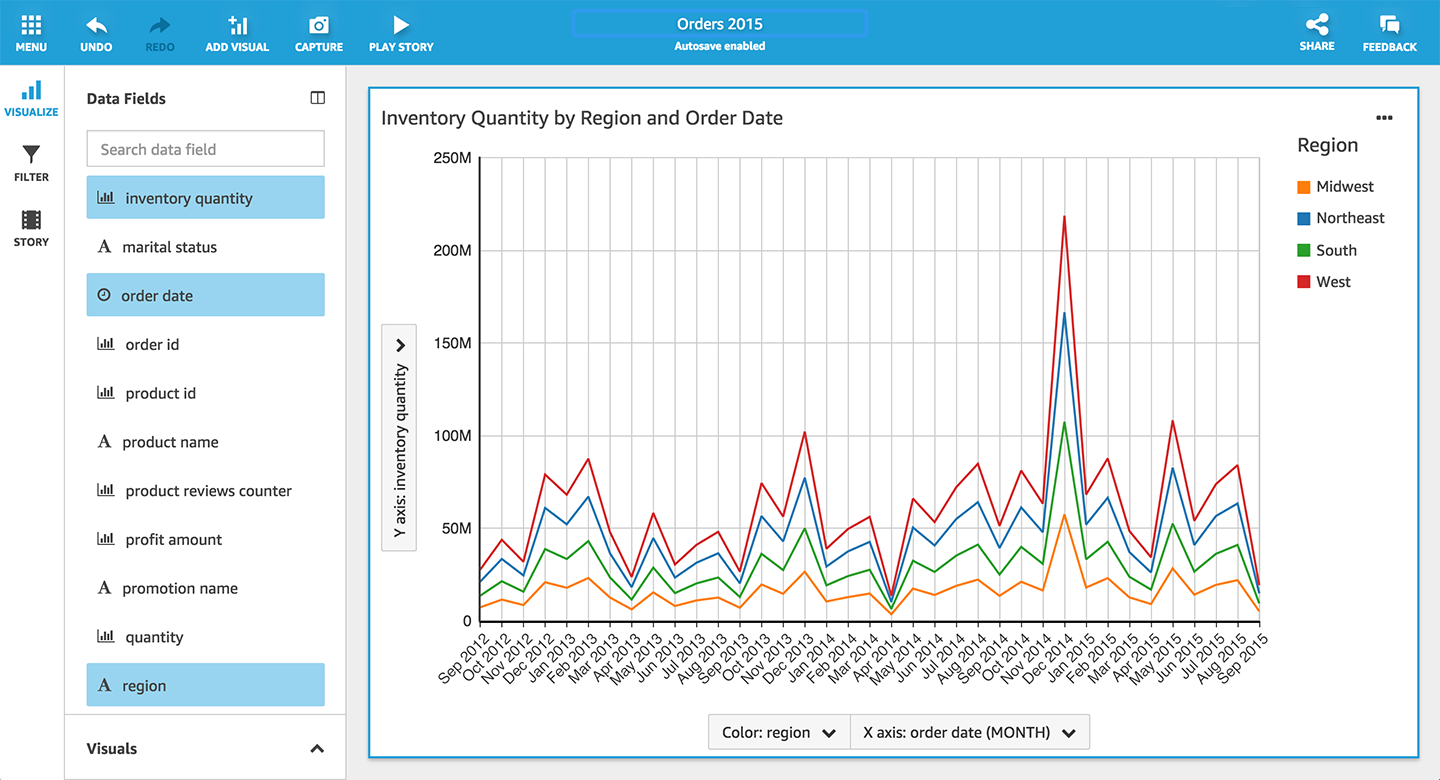
Task: Select the Visualize tab
Action: coord(31,98)
